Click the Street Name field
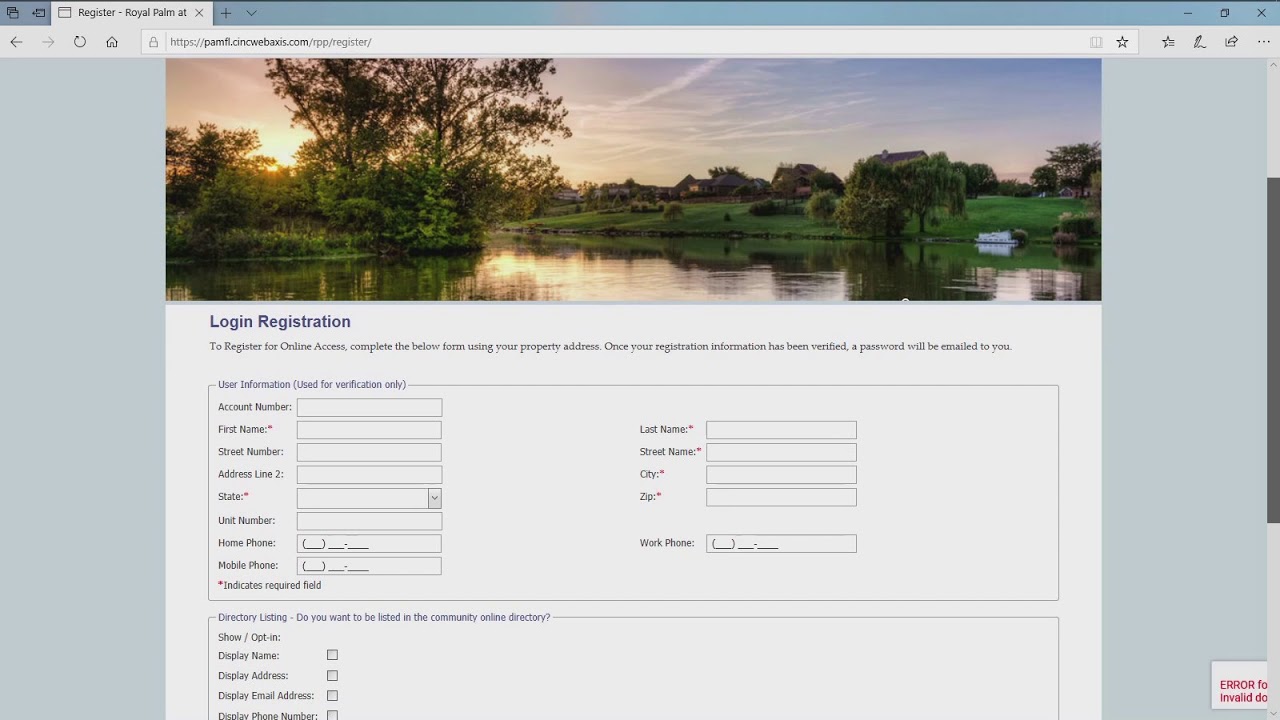 [781, 452]
